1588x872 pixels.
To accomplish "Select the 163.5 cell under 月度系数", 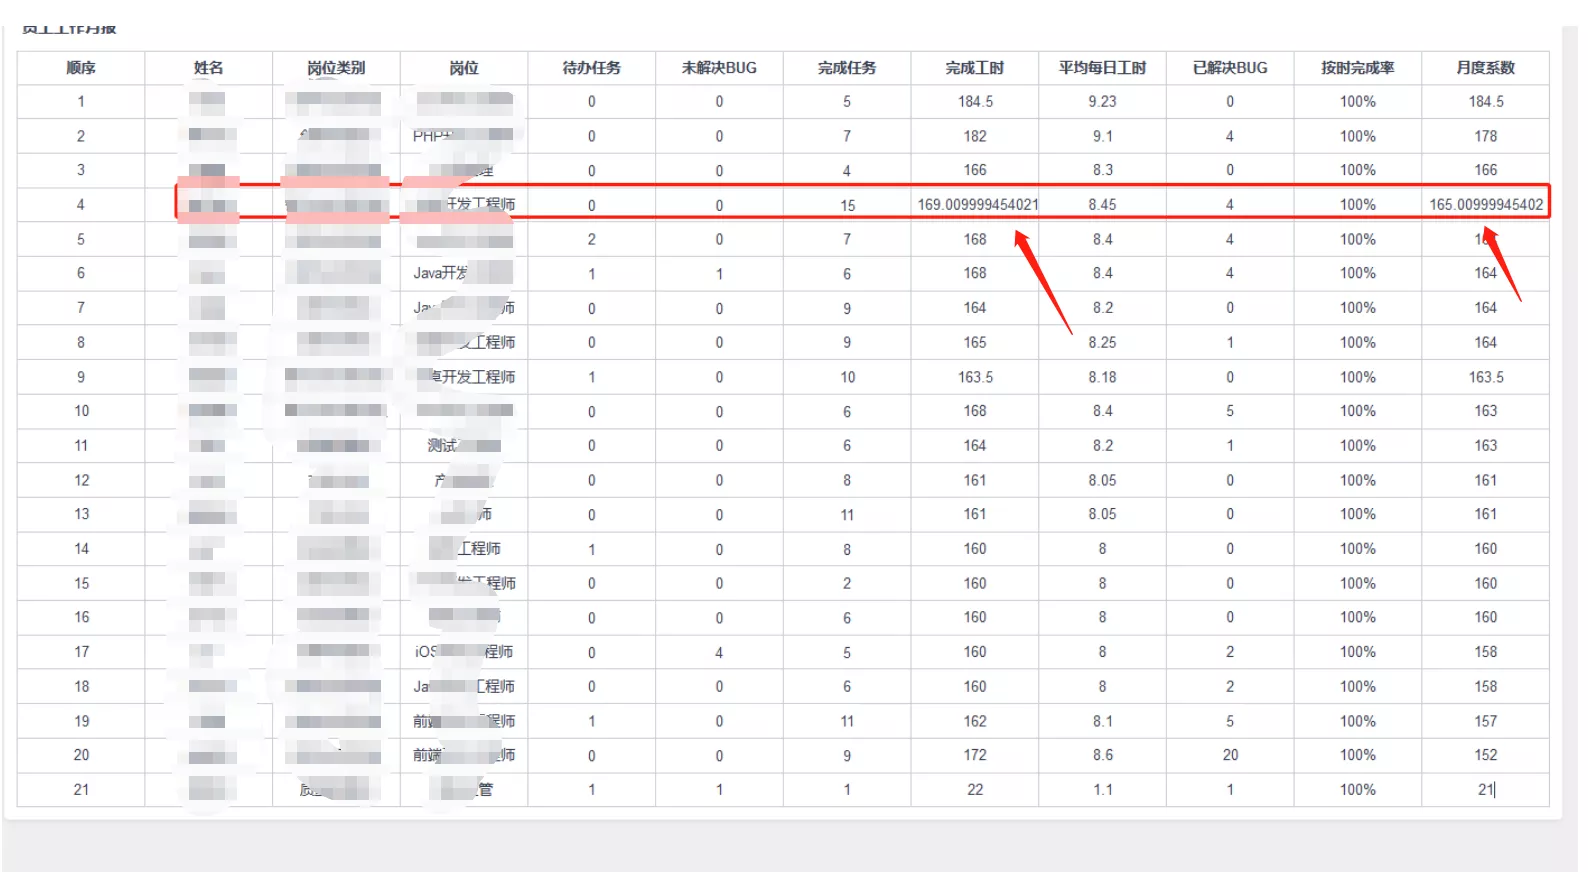I will point(1486,378).
